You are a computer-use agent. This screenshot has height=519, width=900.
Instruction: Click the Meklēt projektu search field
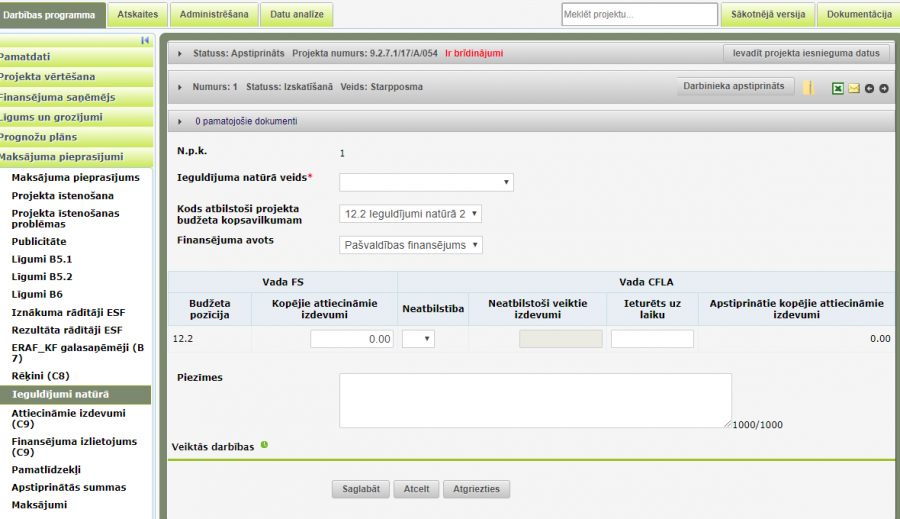pyautogui.click(x=638, y=15)
